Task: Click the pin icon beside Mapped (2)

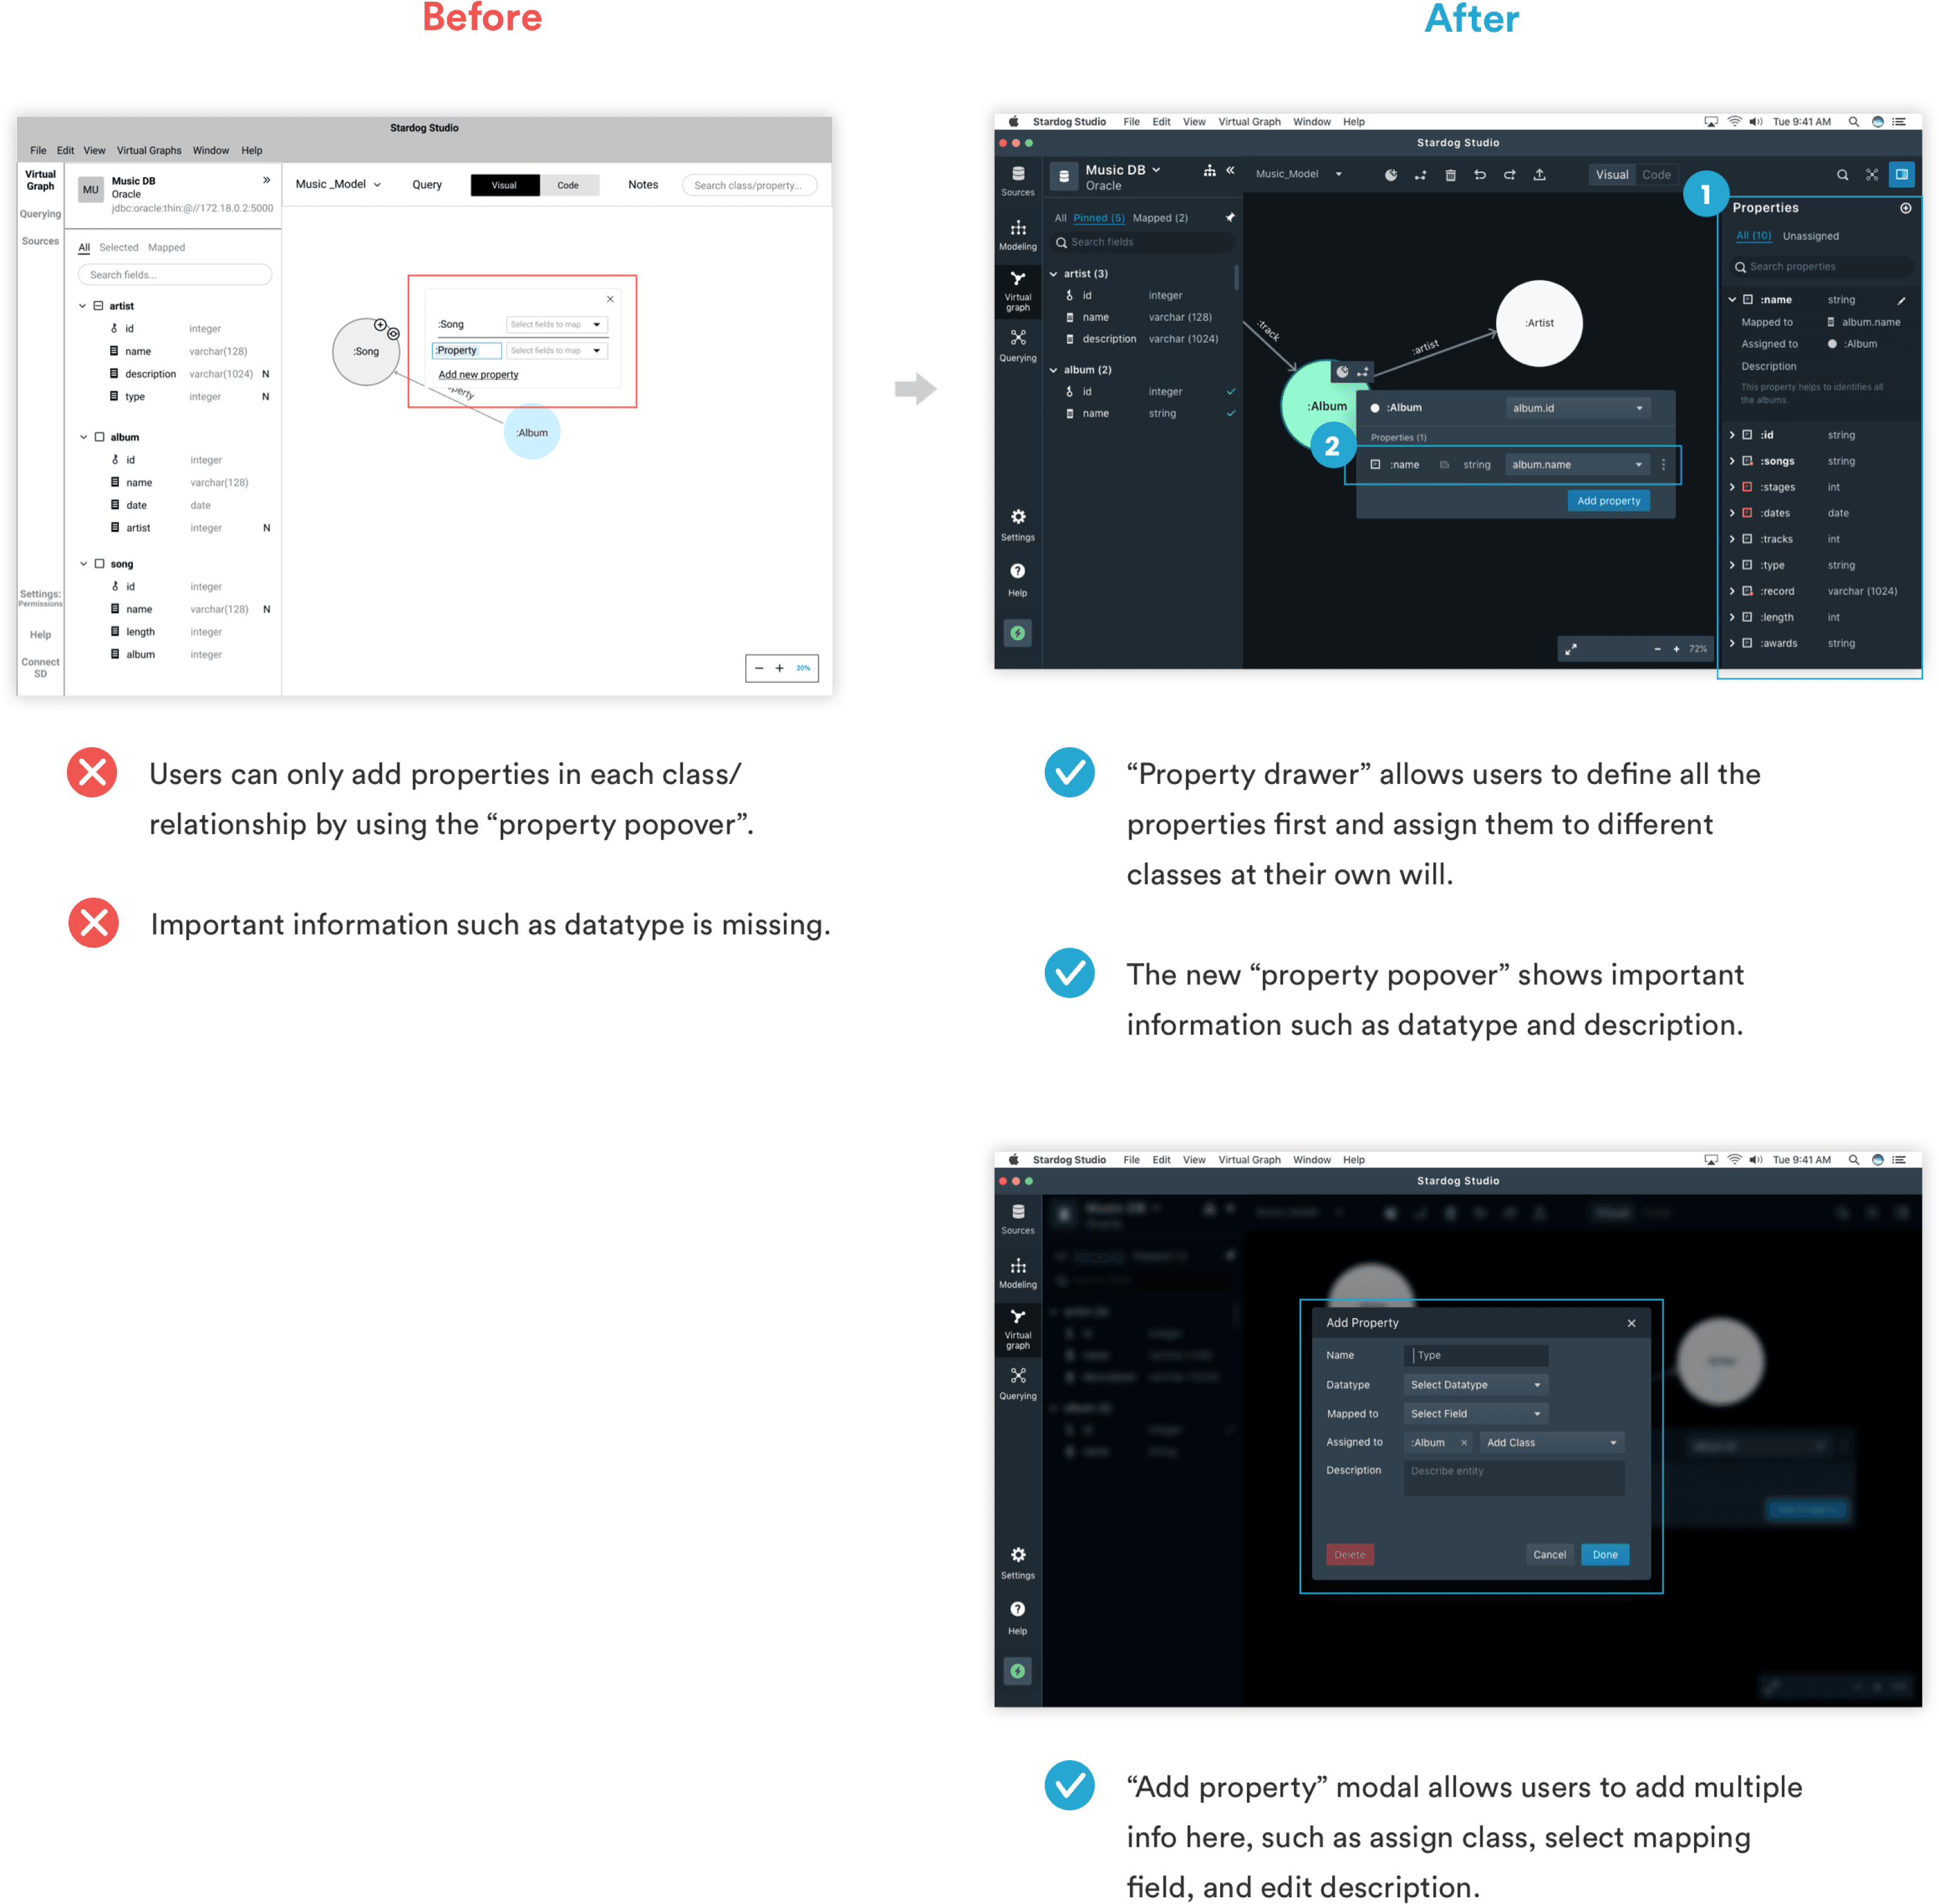Action: tap(1230, 217)
